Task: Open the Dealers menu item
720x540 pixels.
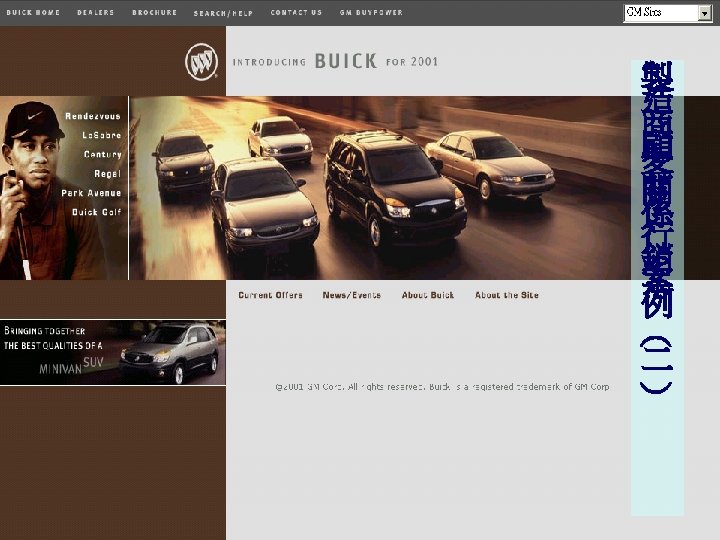Action: [x=96, y=12]
